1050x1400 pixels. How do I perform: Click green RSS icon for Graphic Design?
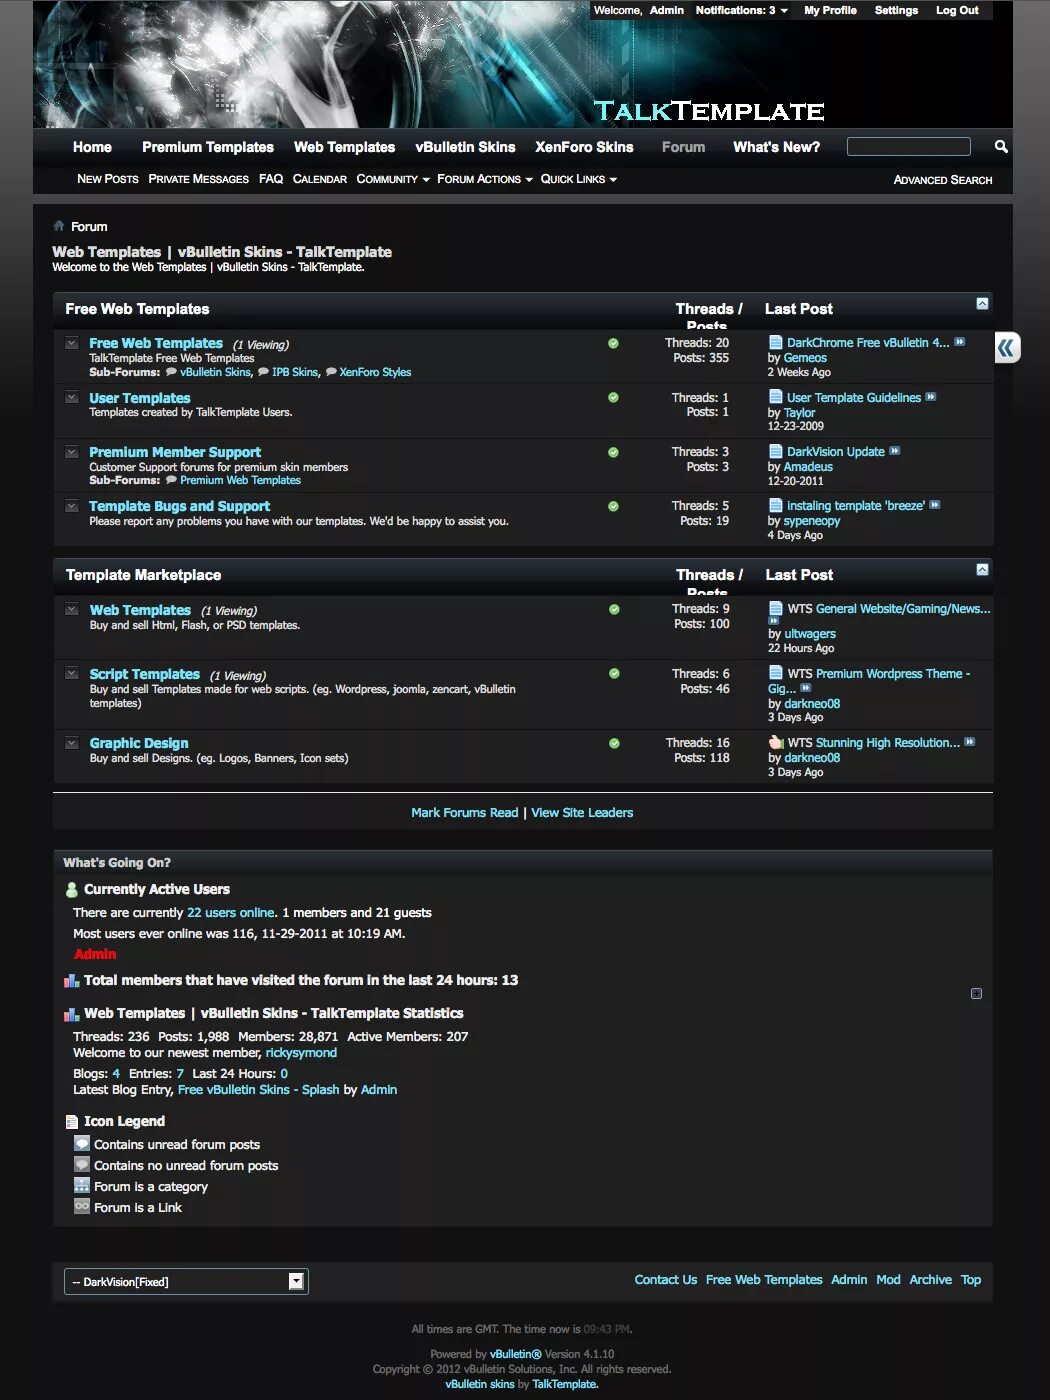coord(614,743)
